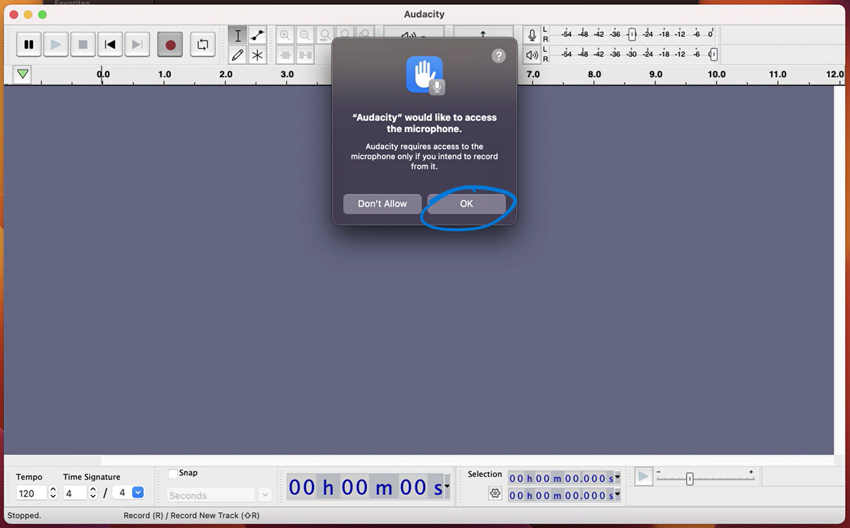
Task: Click the Trim audio outside selection icon
Action: [285, 55]
